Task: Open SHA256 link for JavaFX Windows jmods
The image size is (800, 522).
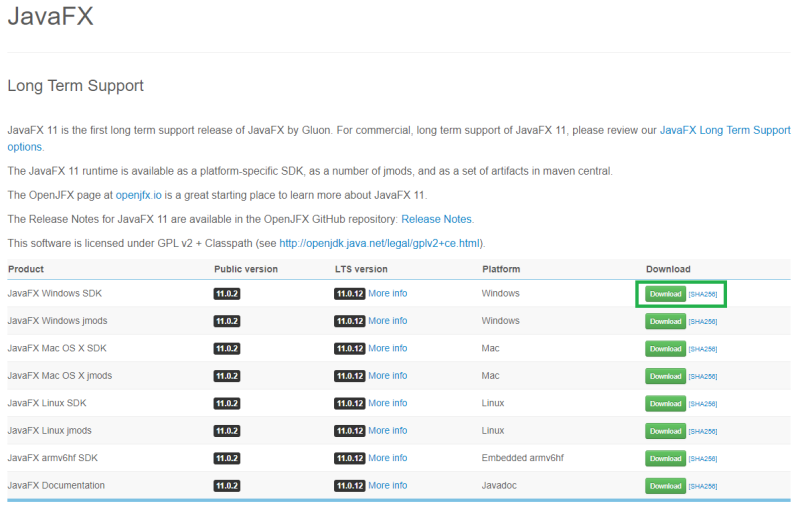Action: coord(703,322)
